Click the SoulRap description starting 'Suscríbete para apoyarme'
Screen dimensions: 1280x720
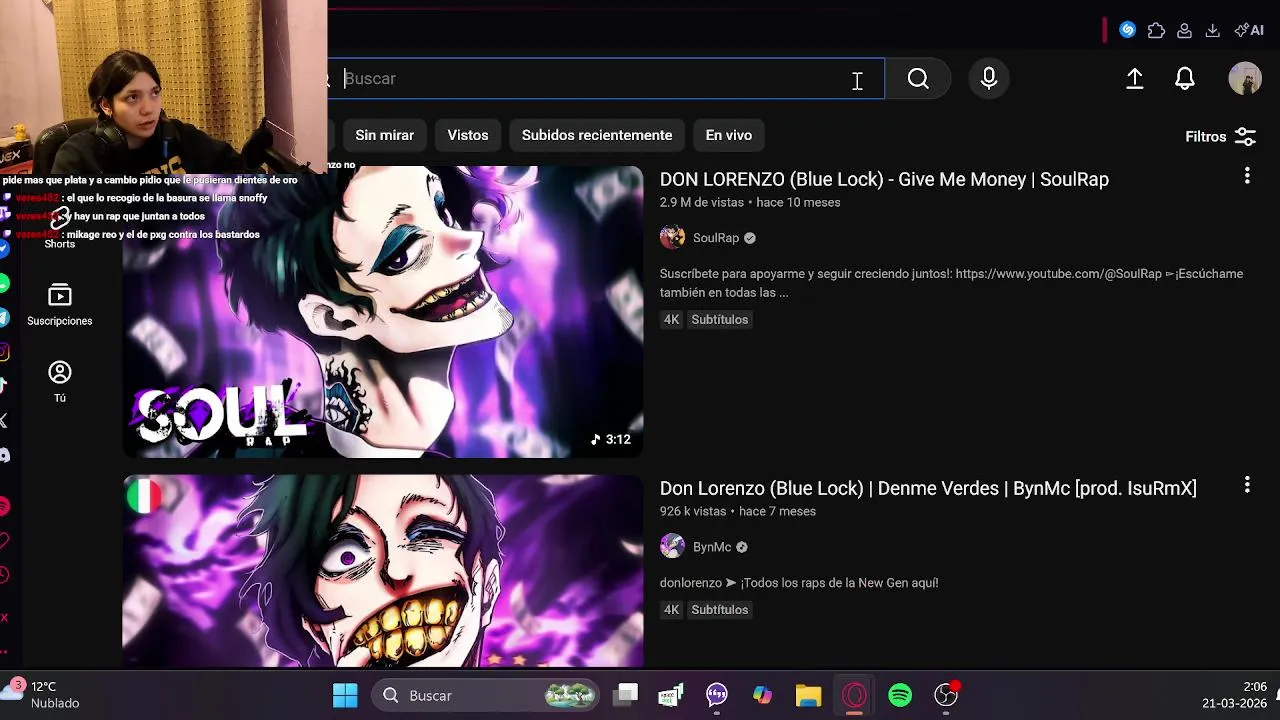951,283
